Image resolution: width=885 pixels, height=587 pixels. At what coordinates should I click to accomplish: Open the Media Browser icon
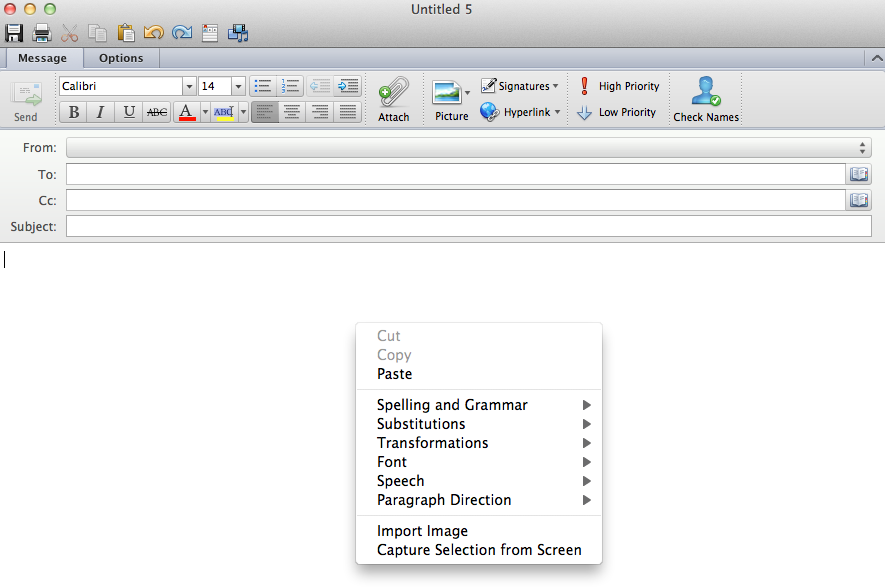pyautogui.click(x=238, y=33)
